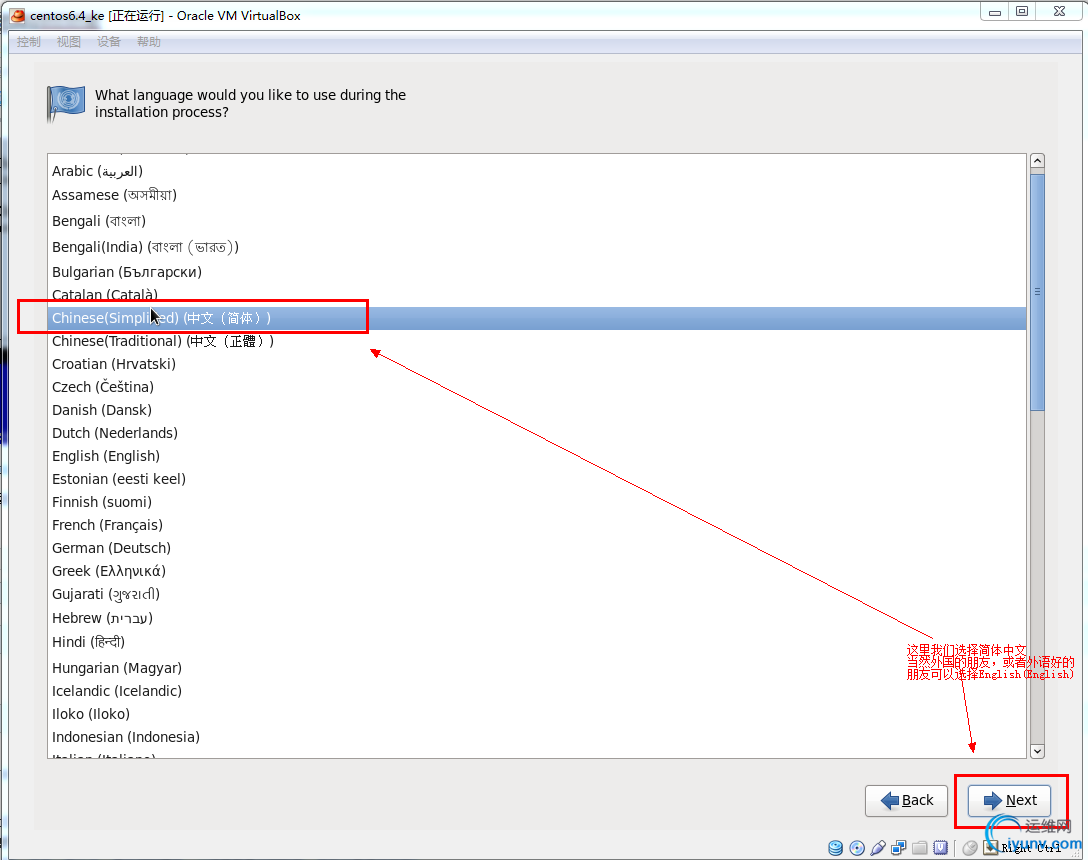Click the Right Ctrl host key label
1088x860 pixels.
click(x=1031, y=848)
